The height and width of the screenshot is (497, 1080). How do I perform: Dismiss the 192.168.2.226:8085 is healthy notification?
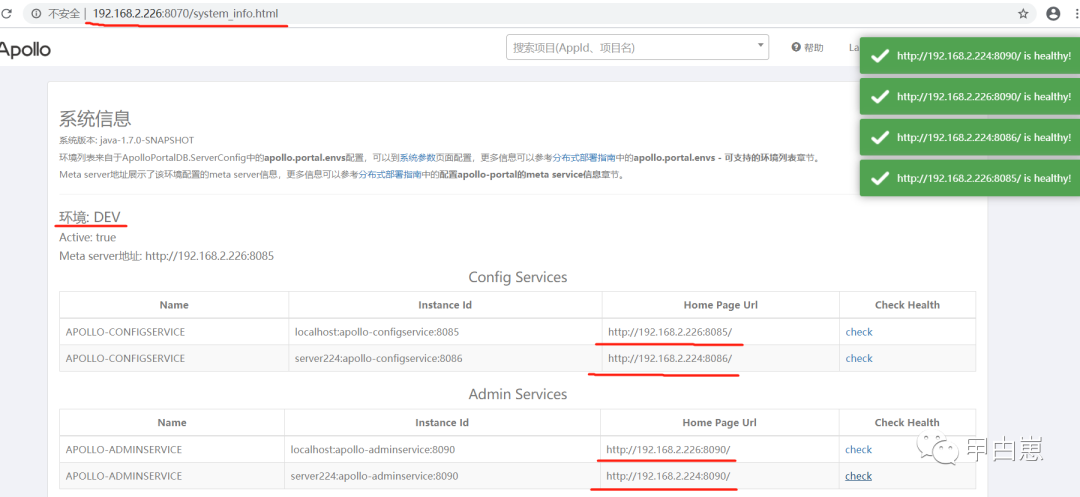(x=970, y=178)
